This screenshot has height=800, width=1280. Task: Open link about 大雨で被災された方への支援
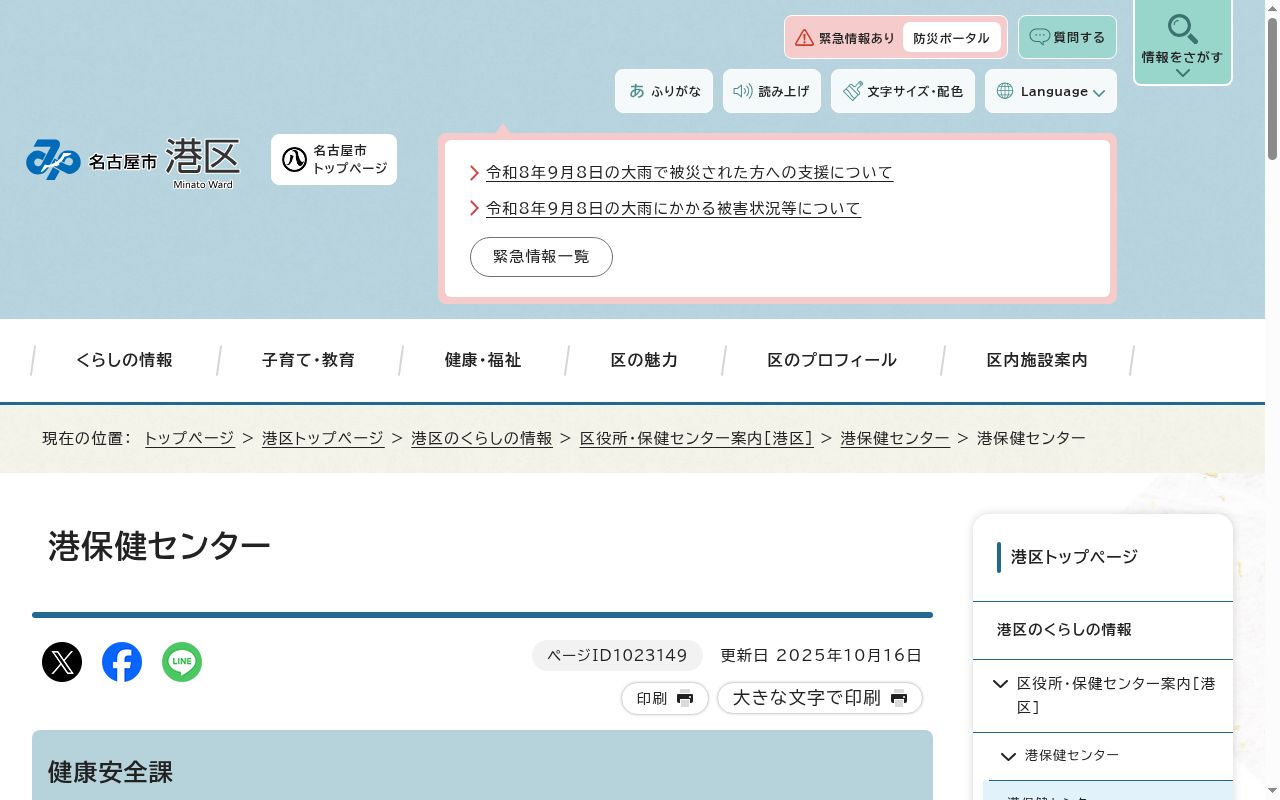[x=689, y=172]
